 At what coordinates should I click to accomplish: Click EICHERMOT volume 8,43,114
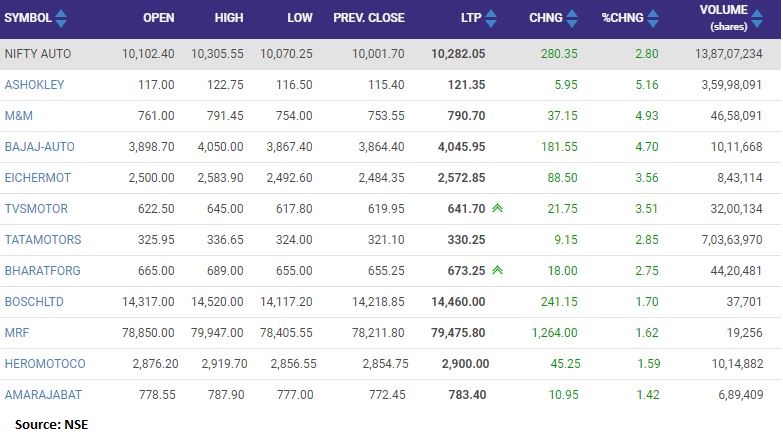pos(740,178)
